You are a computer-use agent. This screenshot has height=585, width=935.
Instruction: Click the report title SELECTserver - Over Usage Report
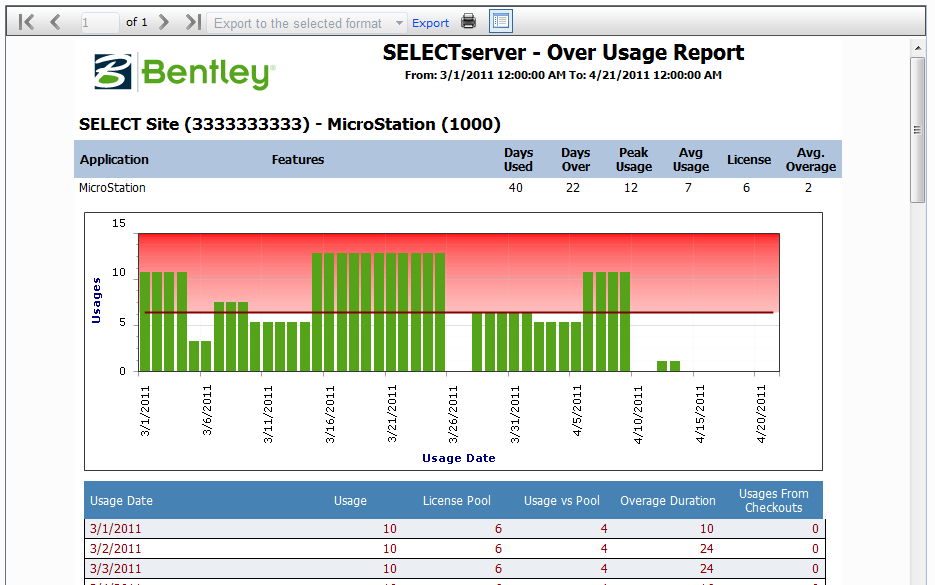point(563,52)
